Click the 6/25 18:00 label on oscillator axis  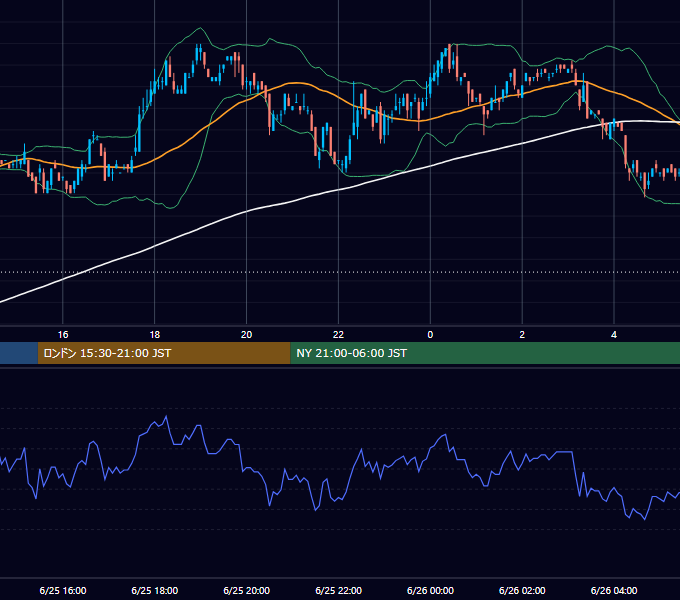point(155,590)
